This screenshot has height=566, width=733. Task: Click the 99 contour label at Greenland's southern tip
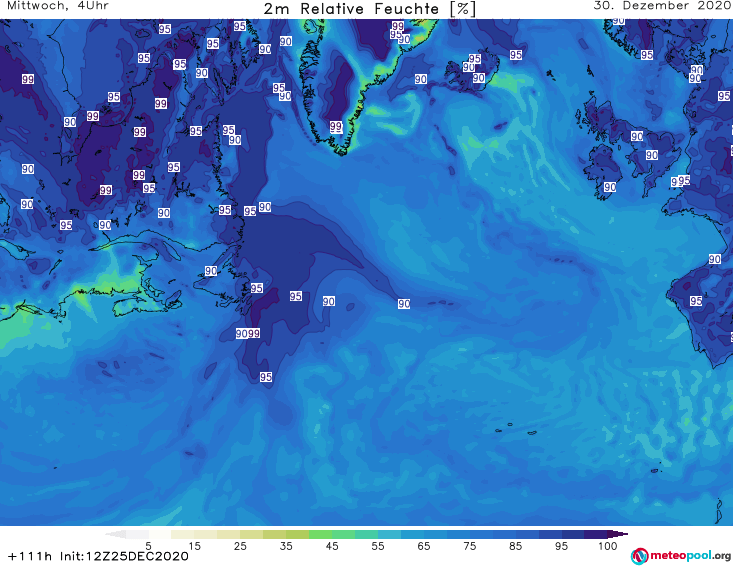[336, 126]
